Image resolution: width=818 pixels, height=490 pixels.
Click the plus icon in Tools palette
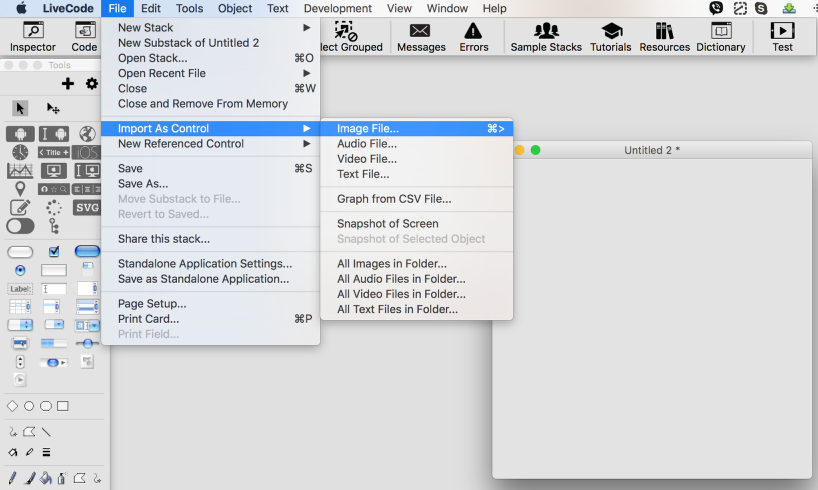pyautogui.click(x=67, y=83)
